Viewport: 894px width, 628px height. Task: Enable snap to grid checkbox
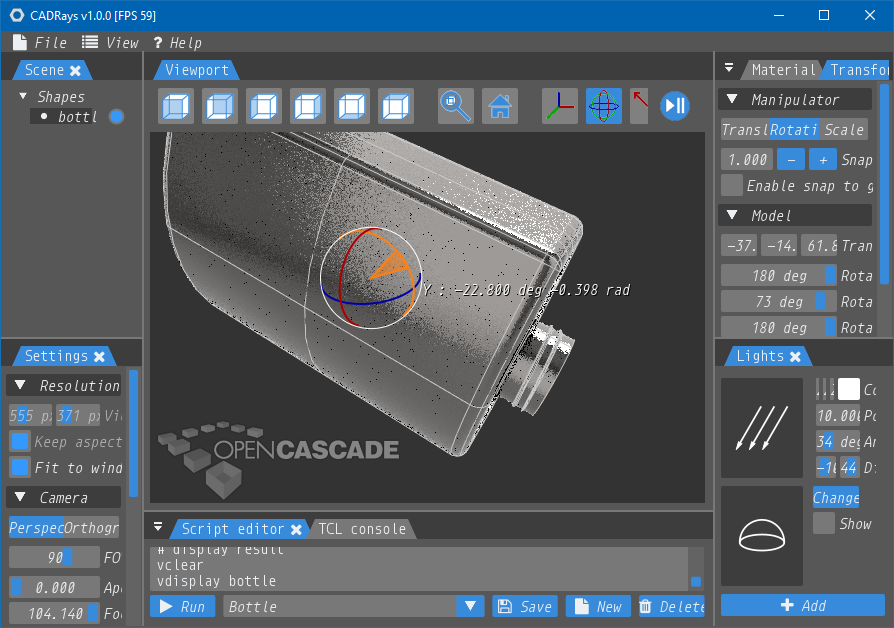(732, 185)
